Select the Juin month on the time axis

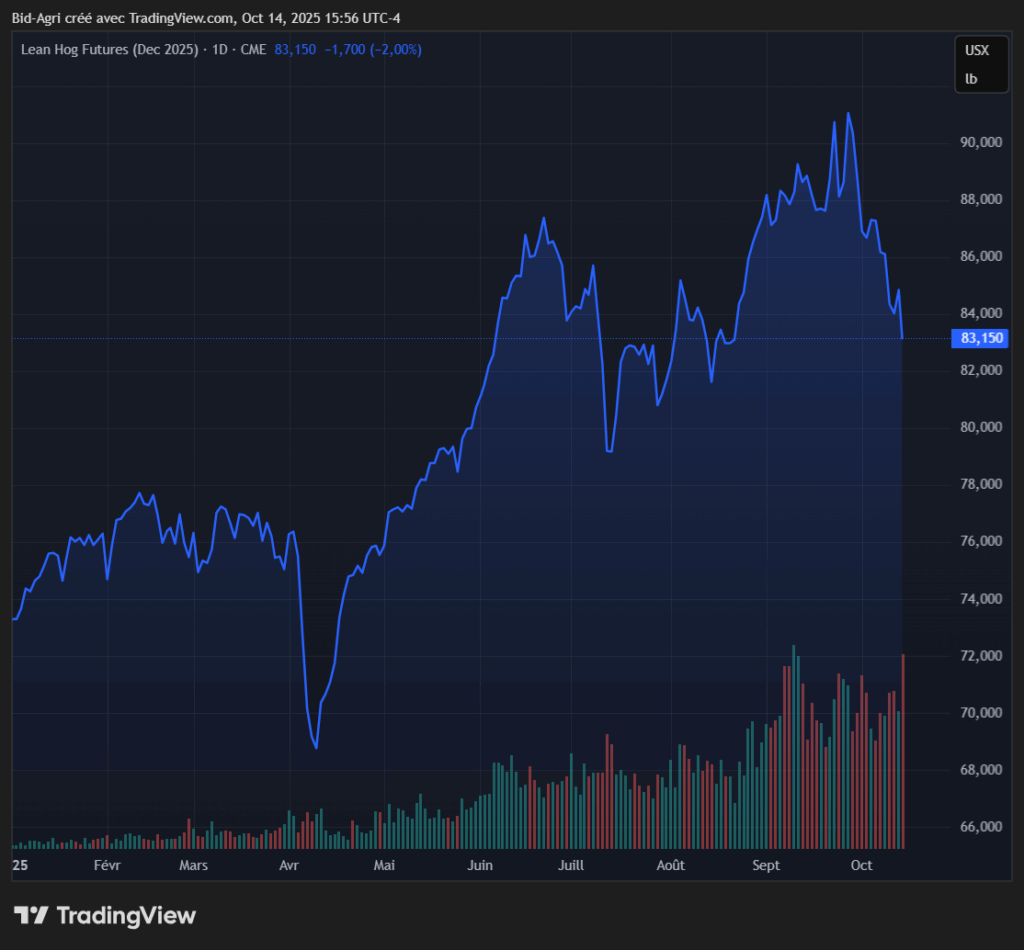pos(480,865)
